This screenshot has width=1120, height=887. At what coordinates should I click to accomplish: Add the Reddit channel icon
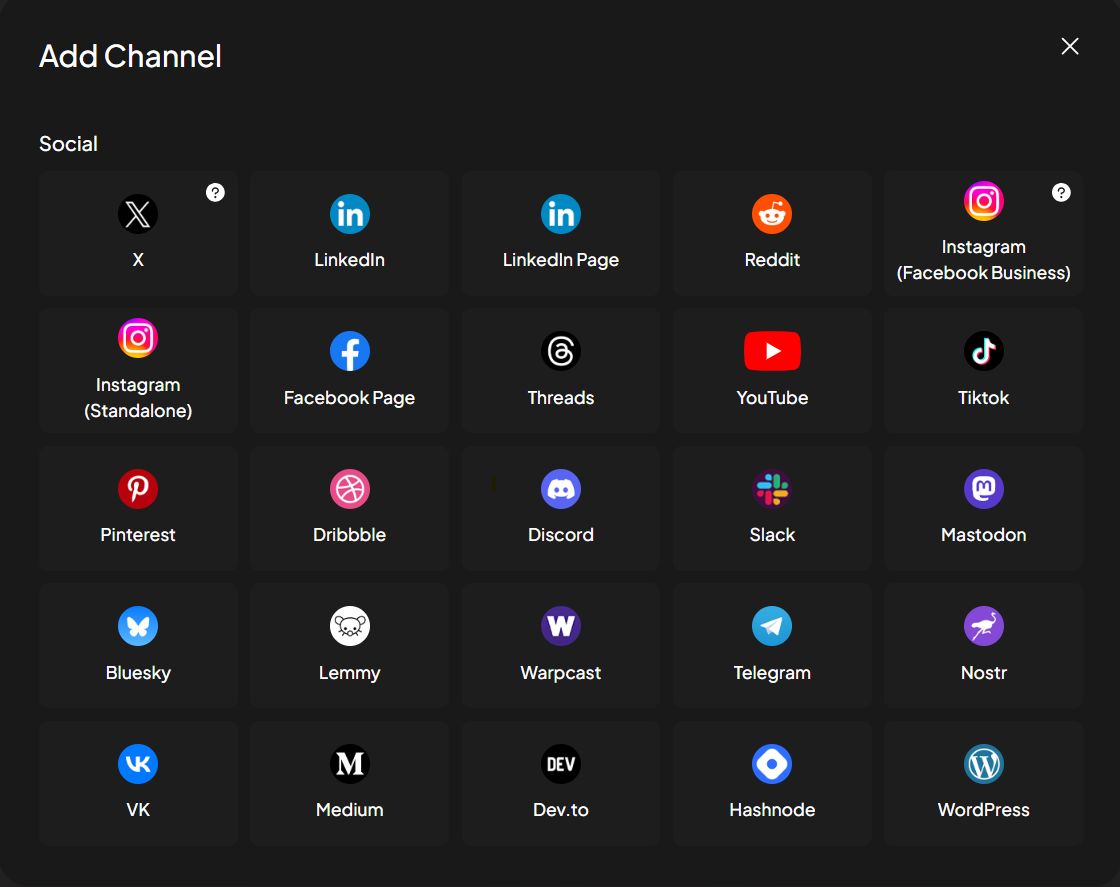coord(772,214)
